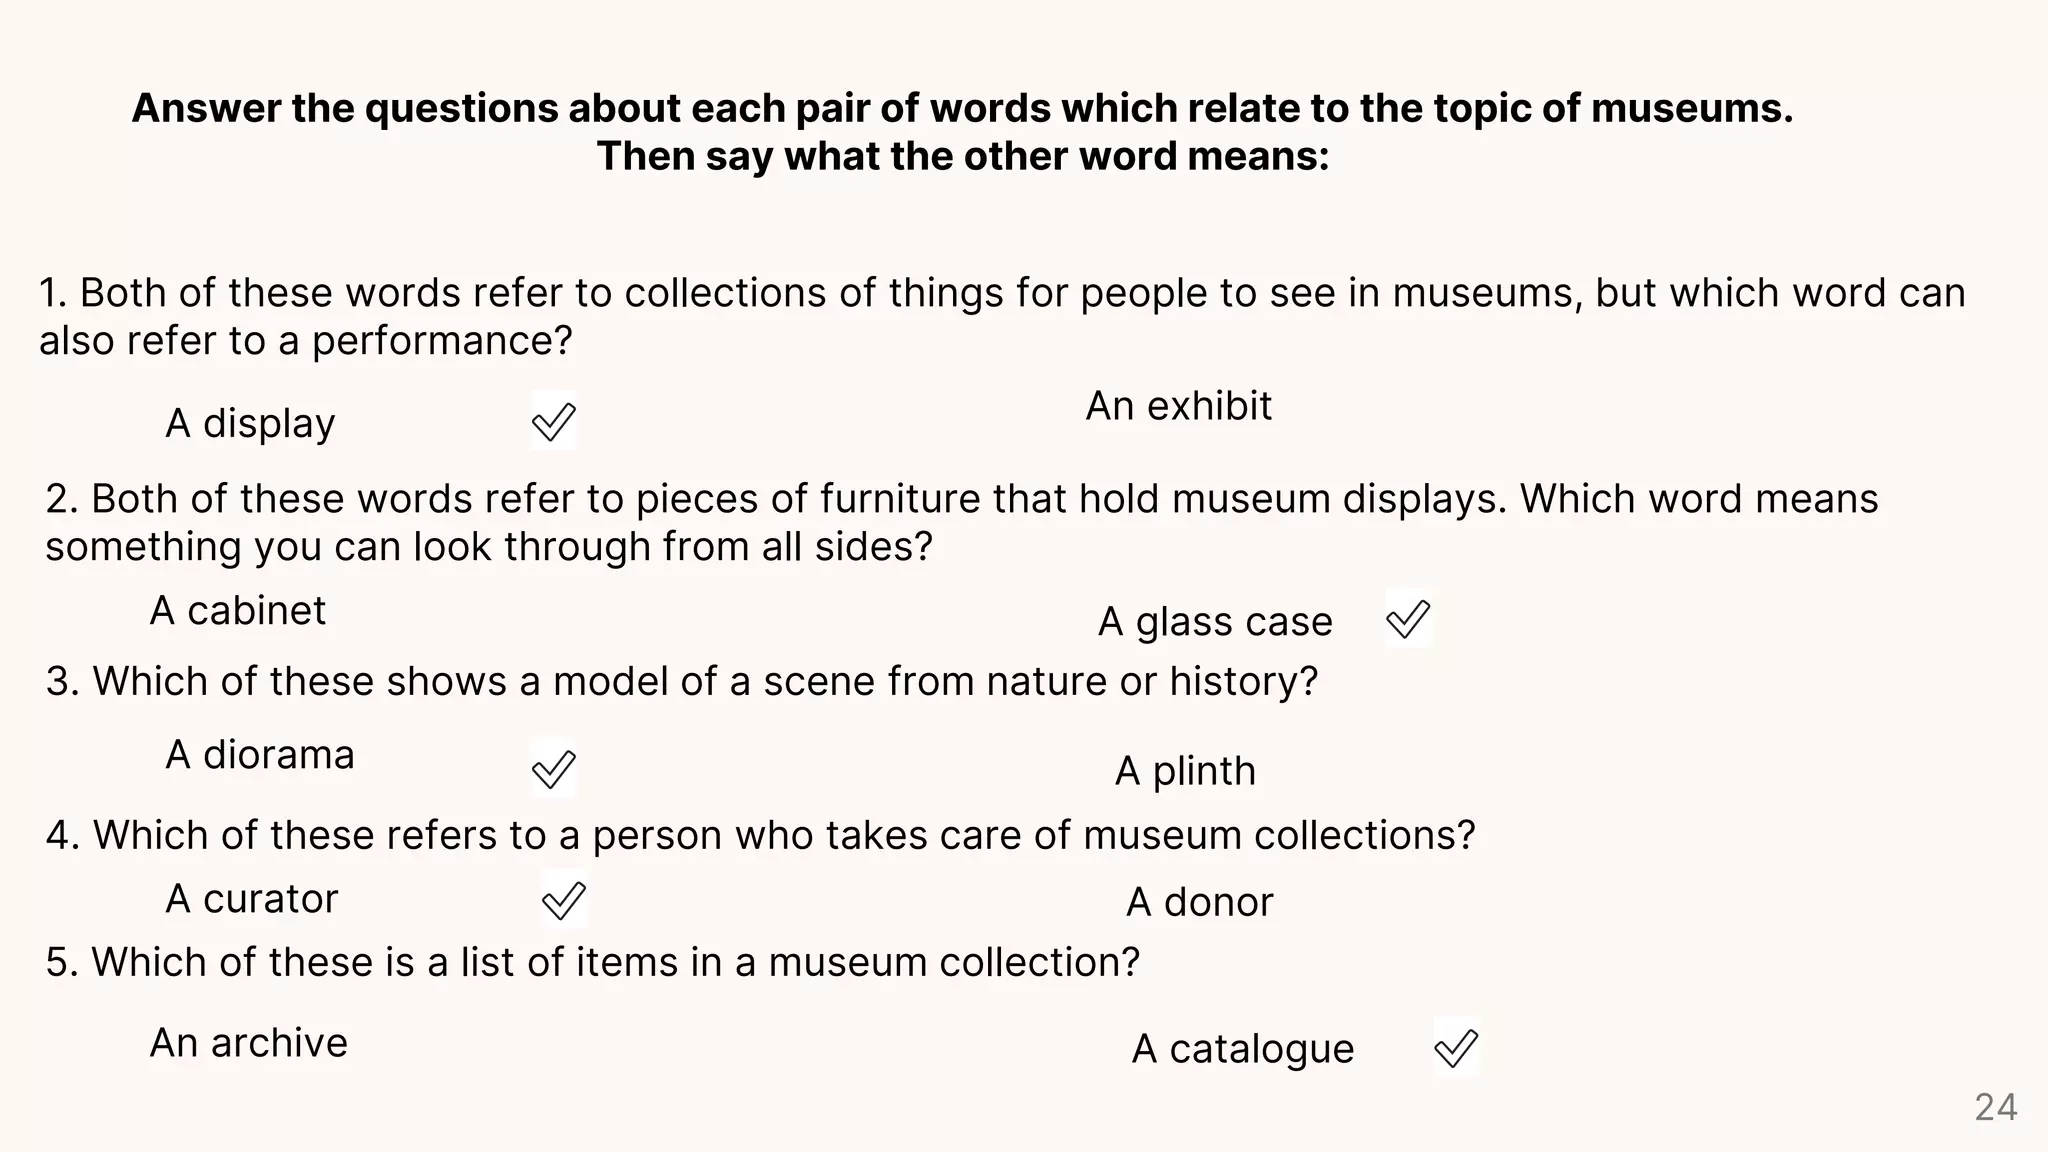The image size is (2048, 1152).
Task: Select question 4 about museum collections caretaker
Action: pos(760,835)
